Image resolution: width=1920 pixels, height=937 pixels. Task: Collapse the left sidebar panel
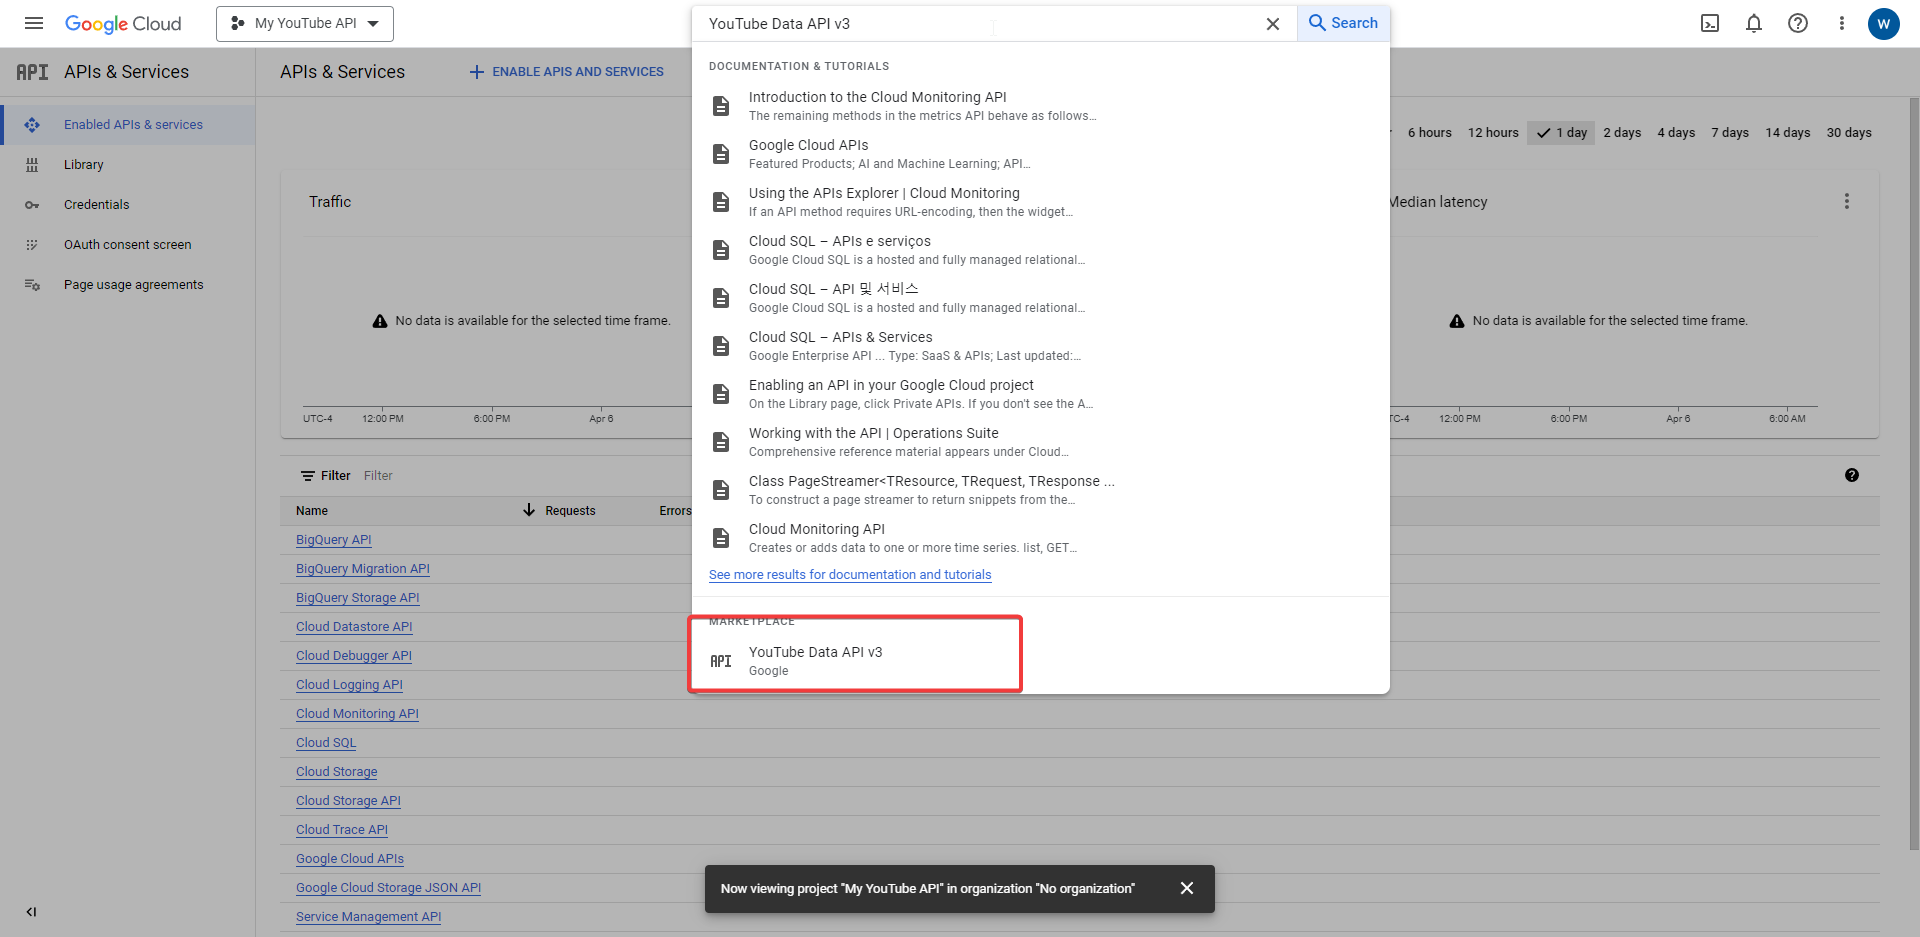(x=31, y=911)
